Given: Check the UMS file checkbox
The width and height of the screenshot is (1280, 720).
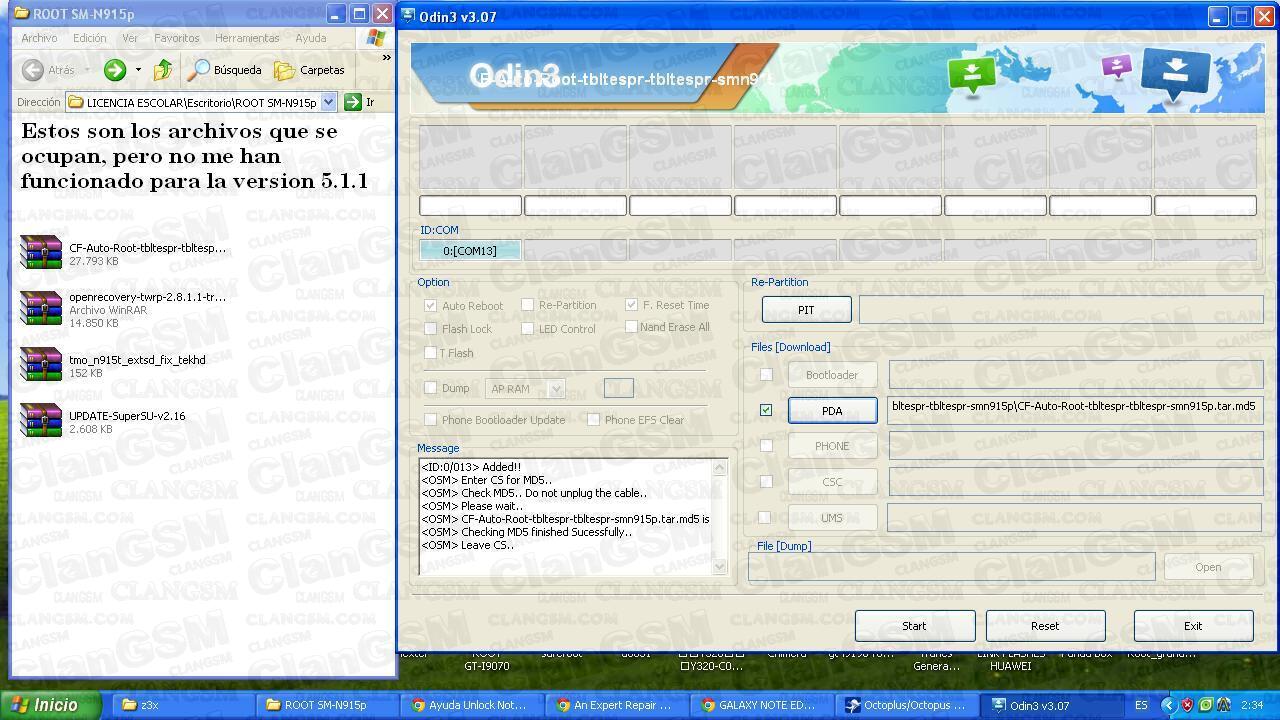Looking at the screenshot, I should (765, 517).
